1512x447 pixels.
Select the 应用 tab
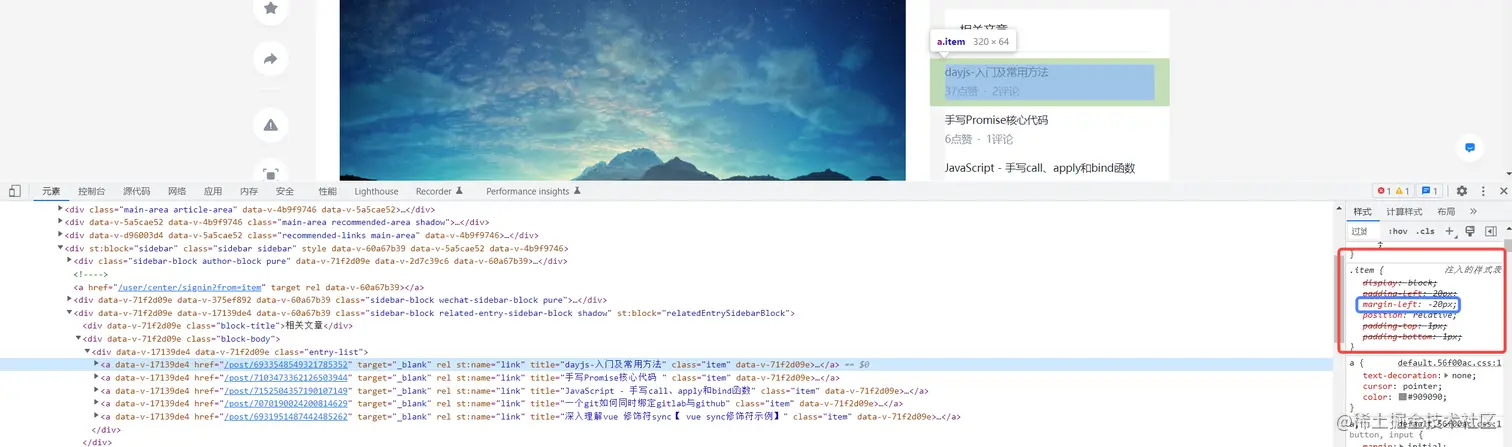tap(213, 191)
